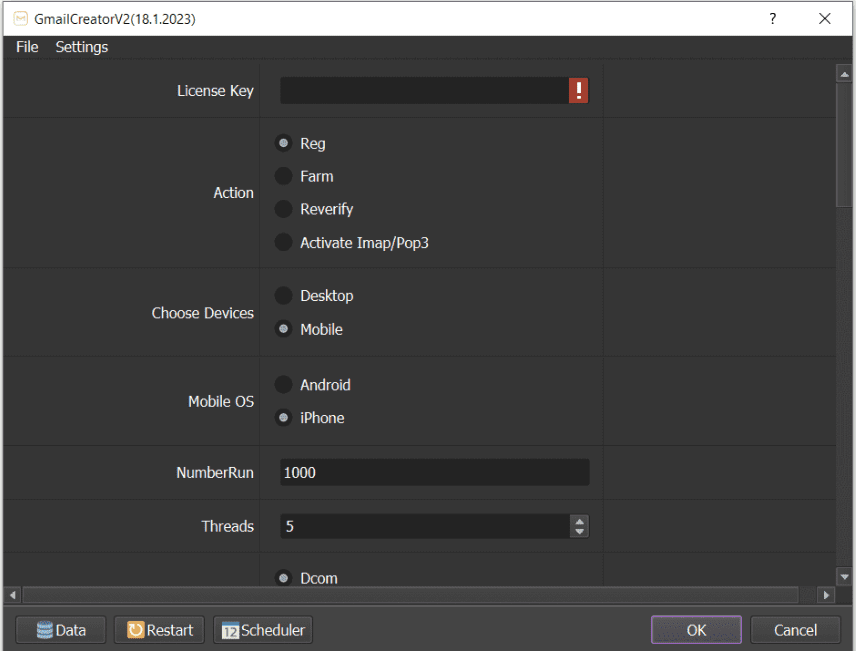
Task: Select Android as Mobile OS
Action: [283, 384]
